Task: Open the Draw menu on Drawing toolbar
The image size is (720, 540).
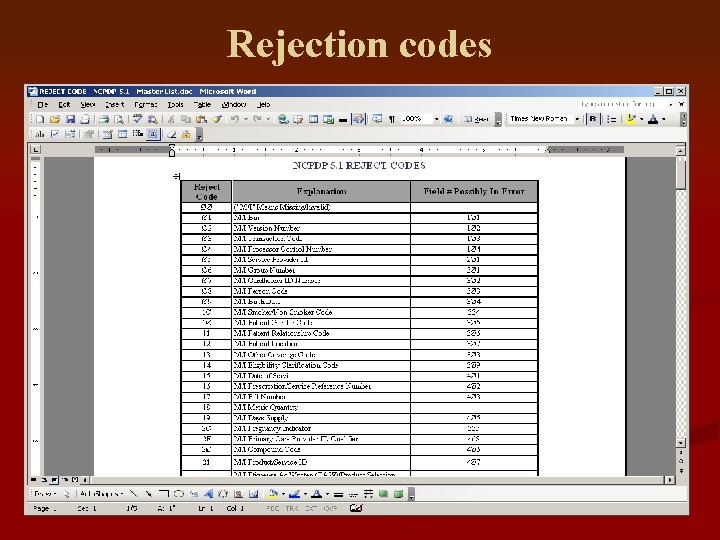Action: (45, 494)
